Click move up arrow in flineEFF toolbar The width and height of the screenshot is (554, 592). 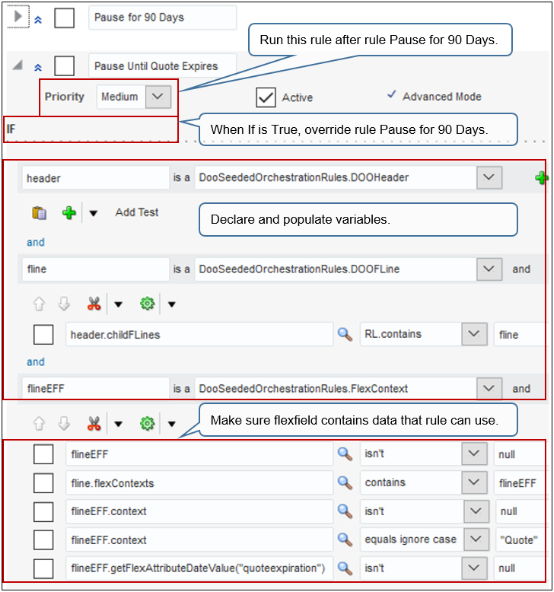(x=39, y=423)
